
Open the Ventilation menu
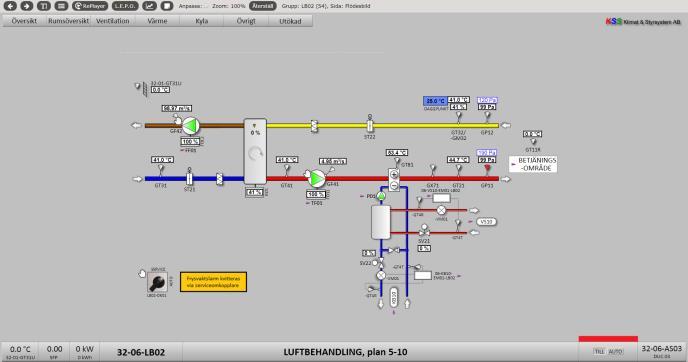(x=113, y=21)
